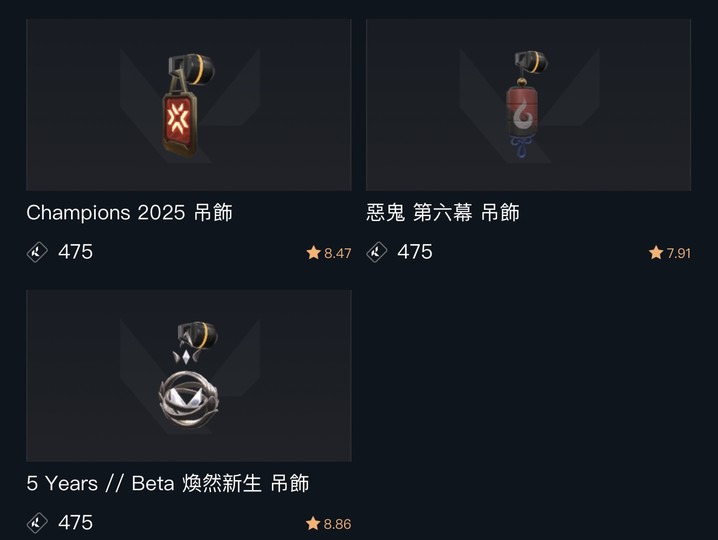Viewport: 718px width, 540px height.
Task: Select the 惡鬼 第六幕 吊飾 title
Action: (443, 213)
